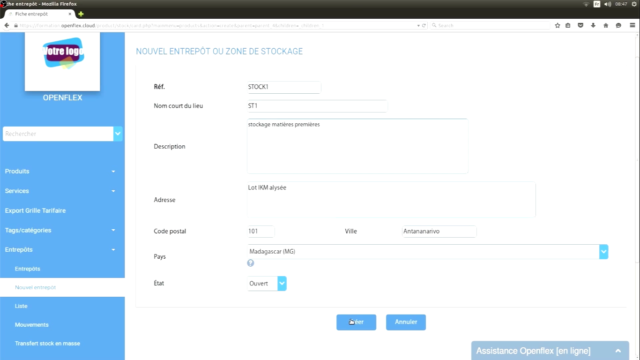
Task: Expand the Pays country dropdown arrow
Action: click(x=604, y=252)
